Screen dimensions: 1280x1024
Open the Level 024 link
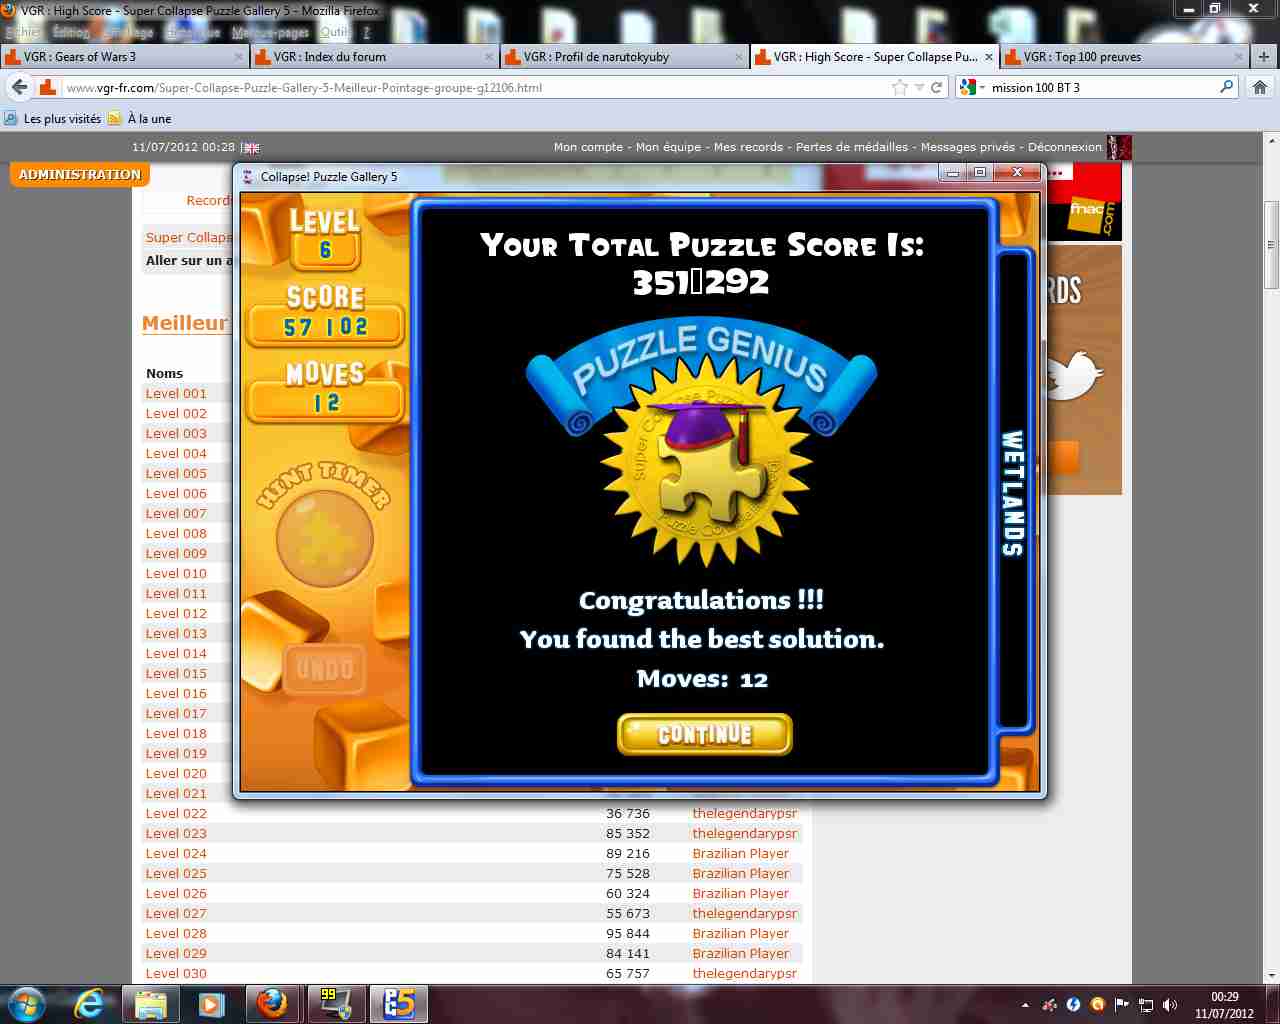[176, 853]
